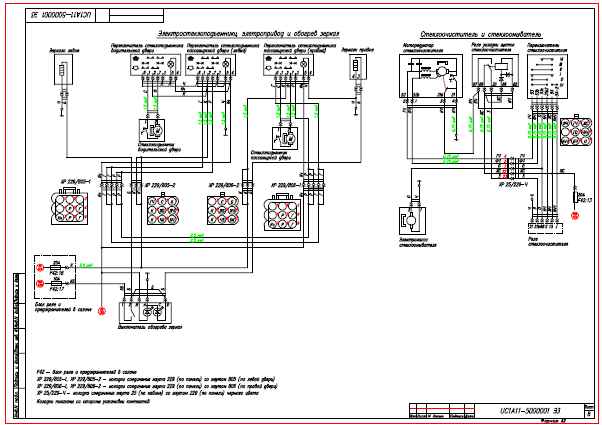The height and width of the screenshot is (425, 602).
Task: Click the F42:13 fuse symbol
Action: 575,198
